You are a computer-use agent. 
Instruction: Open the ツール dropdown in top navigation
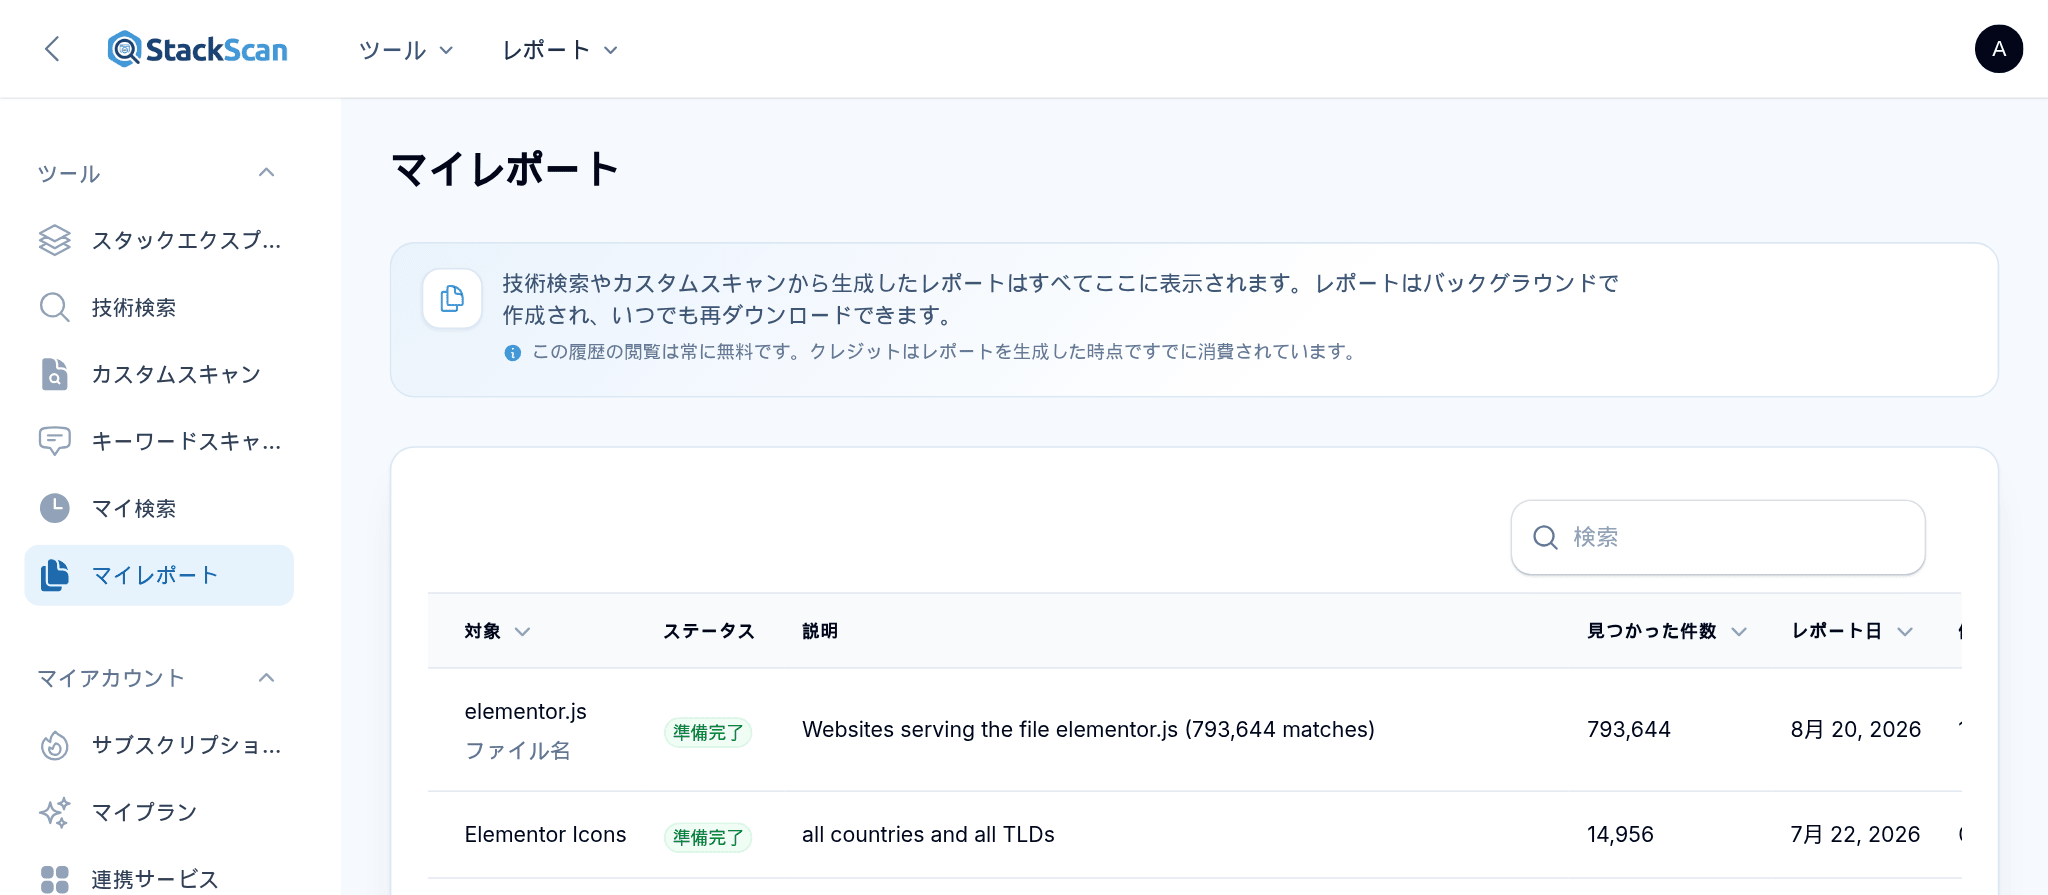406,50
